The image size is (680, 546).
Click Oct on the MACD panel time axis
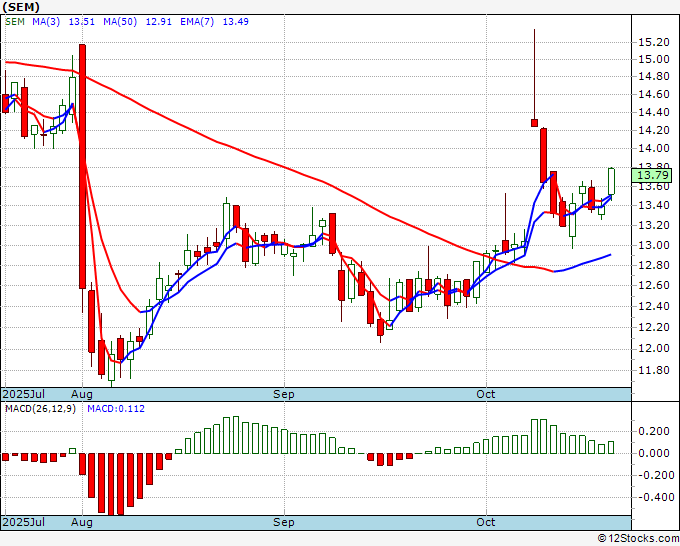pyautogui.click(x=485, y=522)
